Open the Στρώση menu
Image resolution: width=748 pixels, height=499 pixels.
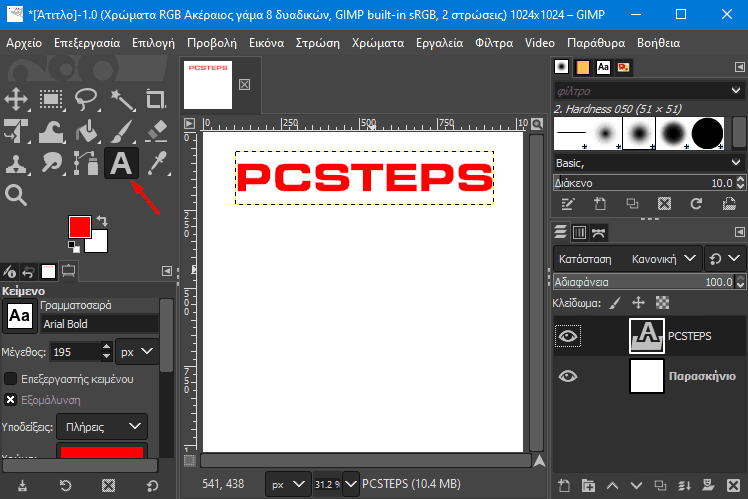coord(318,43)
